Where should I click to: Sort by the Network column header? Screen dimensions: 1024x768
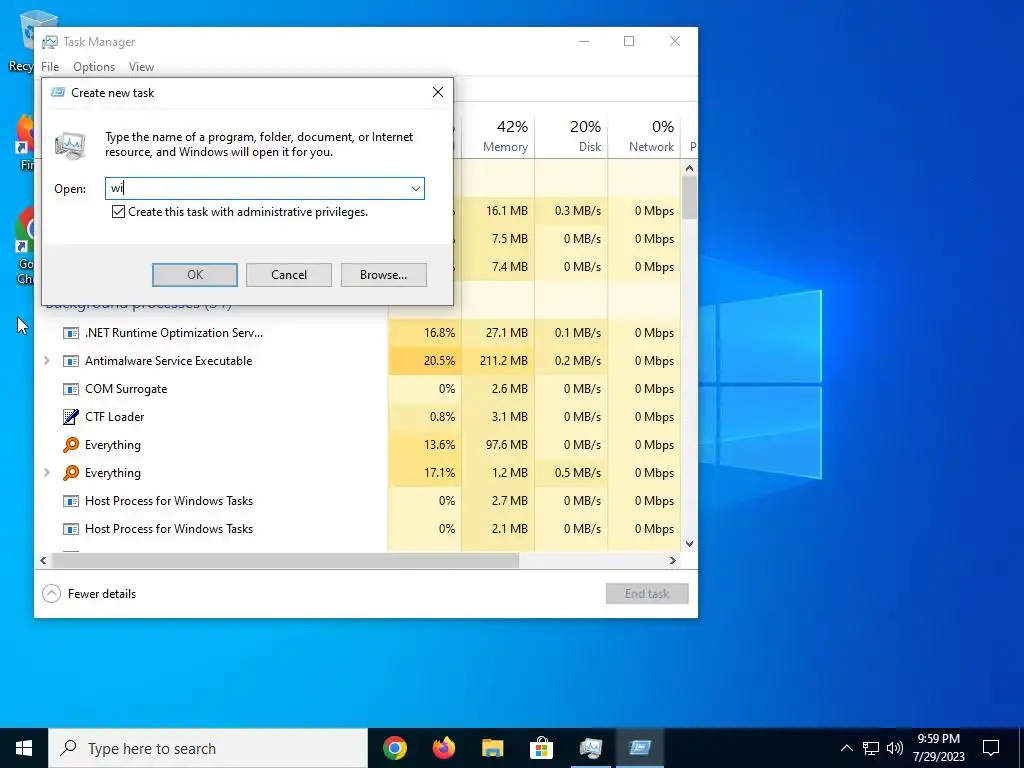[x=645, y=136]
